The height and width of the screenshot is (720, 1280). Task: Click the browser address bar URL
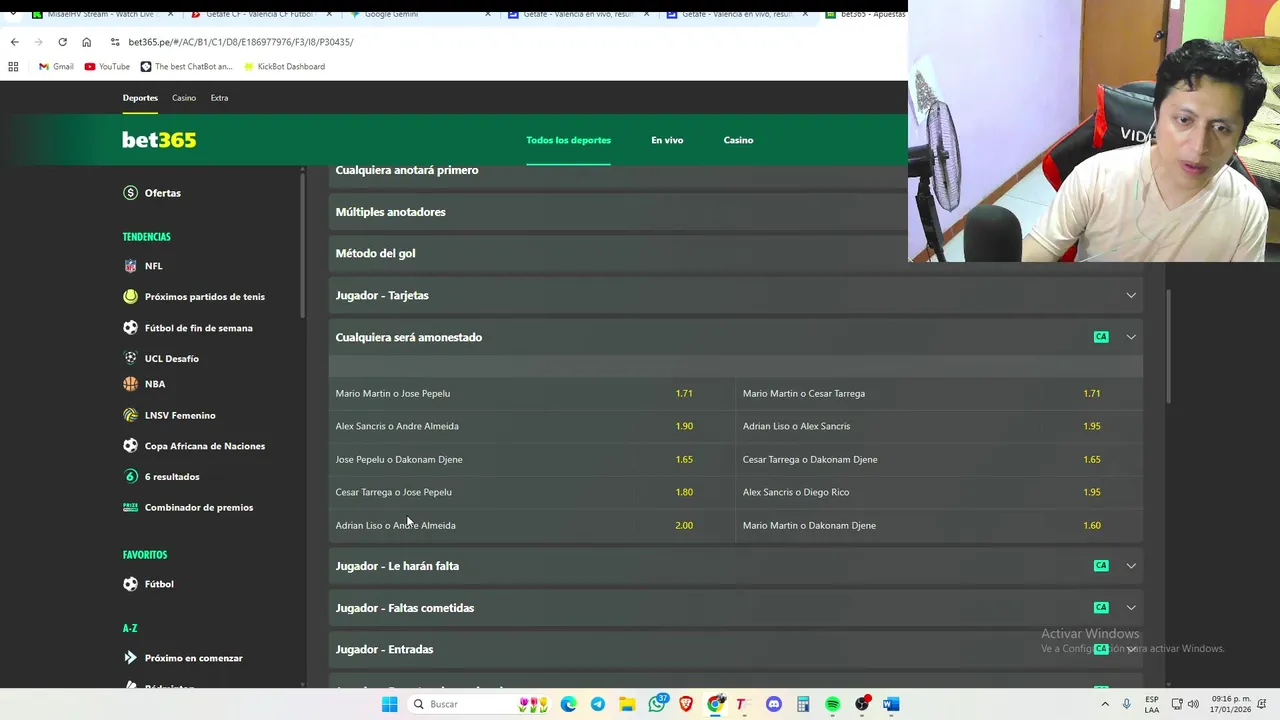241,42
